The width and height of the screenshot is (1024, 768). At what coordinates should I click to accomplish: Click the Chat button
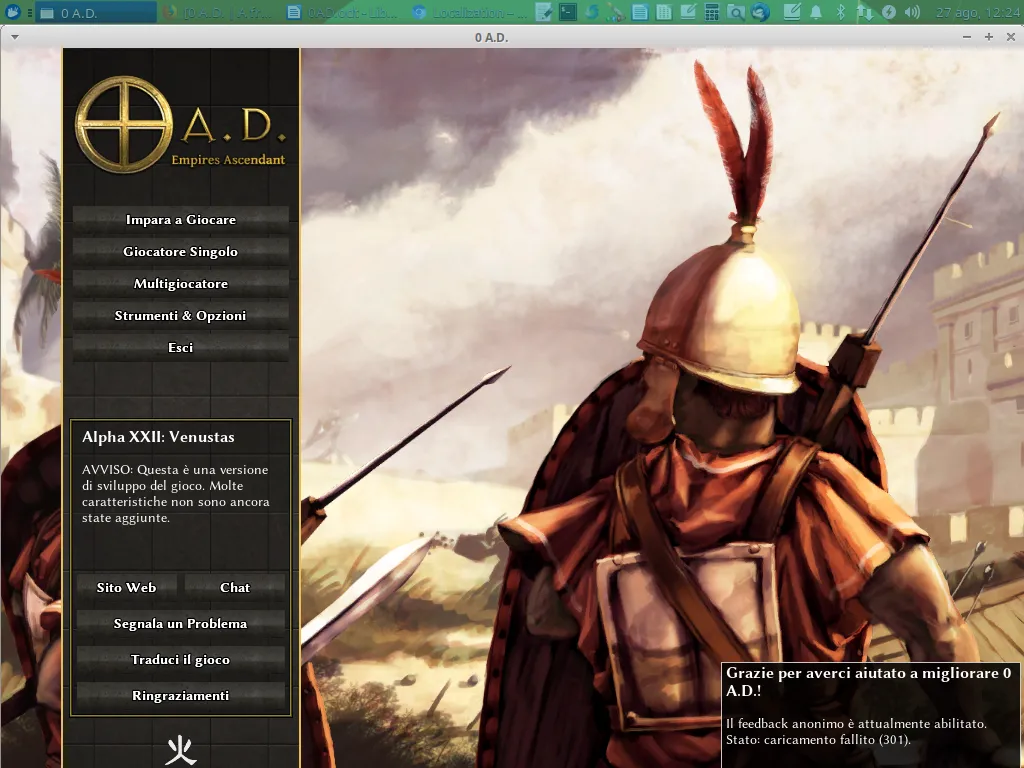click(x=235, y=587)
